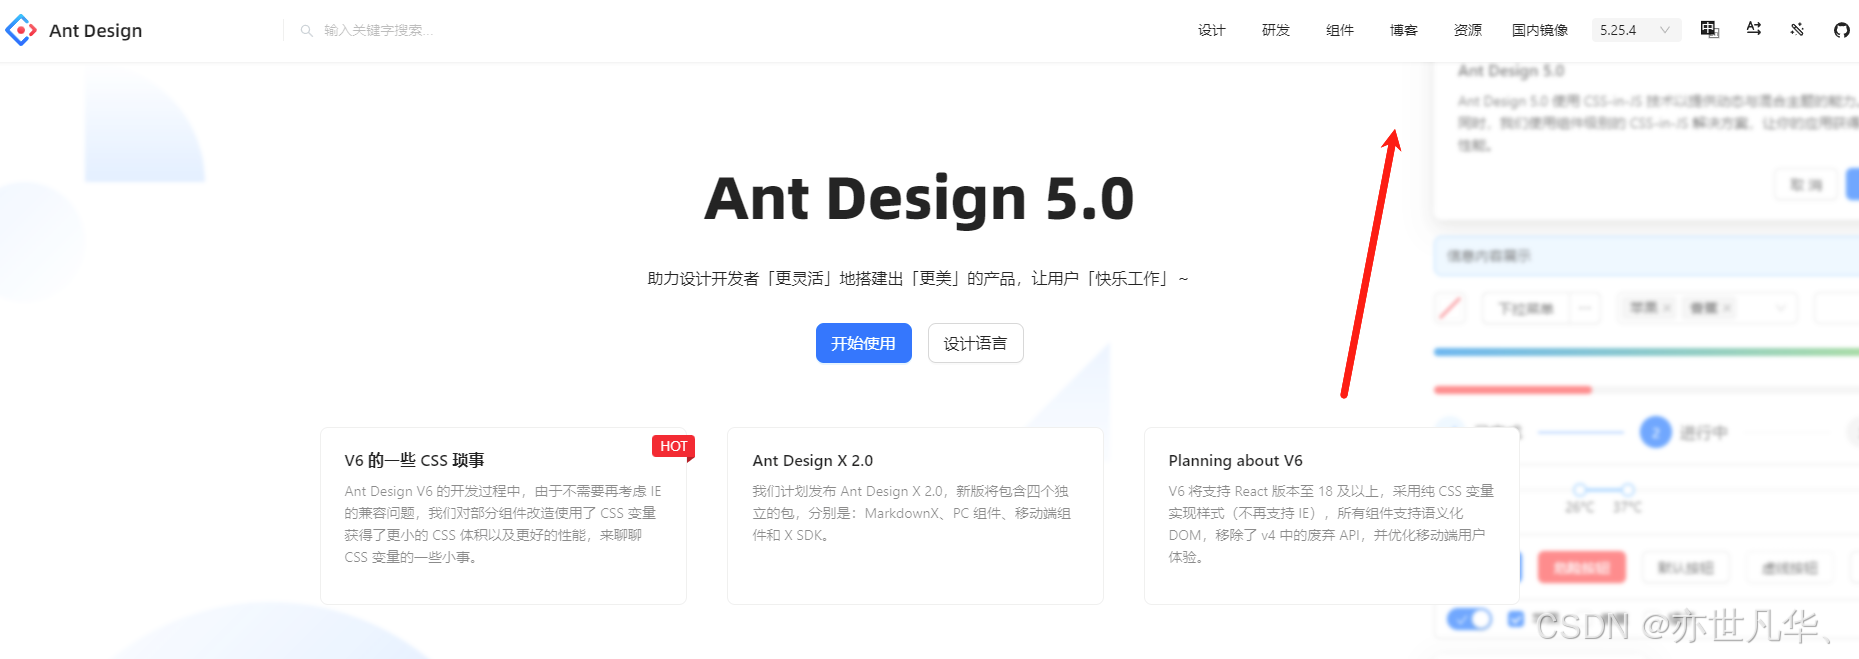
Task: Open theme switcher magic wand icon
Action: (1797, 30)
